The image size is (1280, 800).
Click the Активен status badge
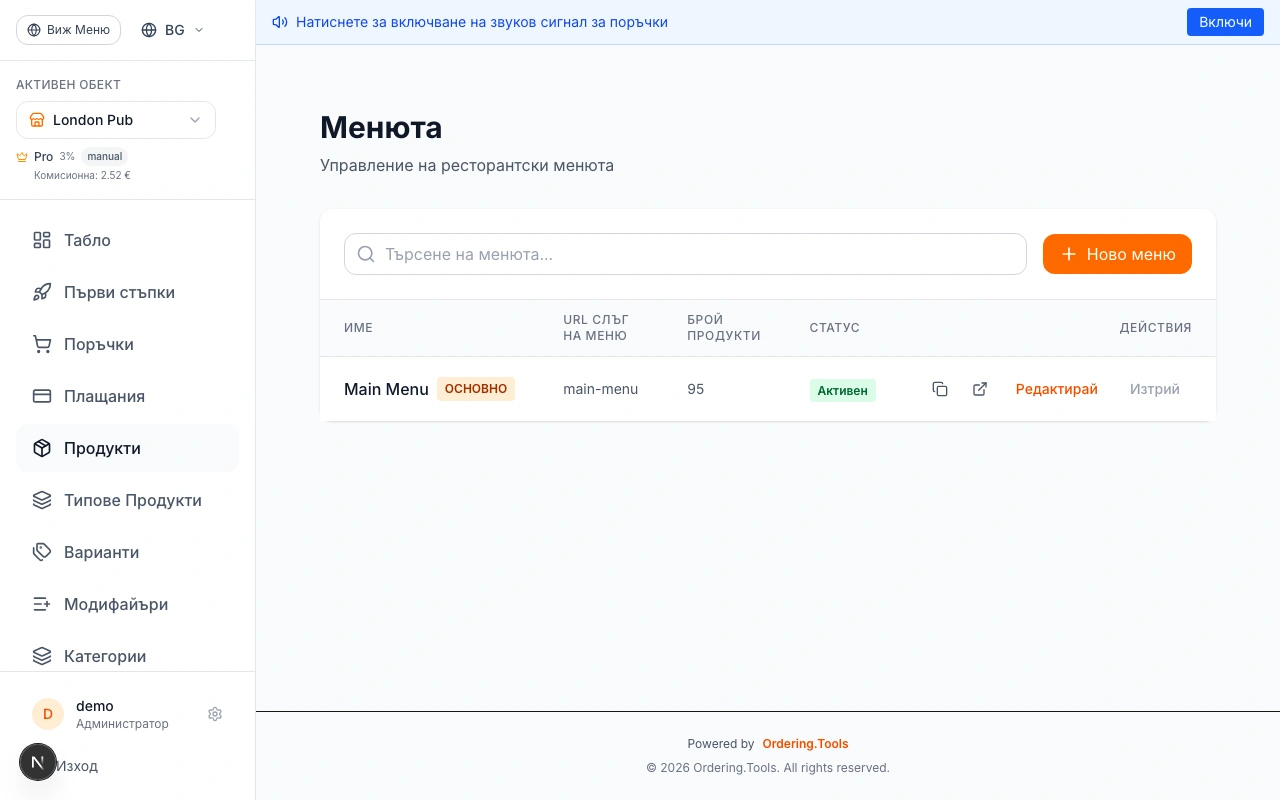(x=842, y=390)
